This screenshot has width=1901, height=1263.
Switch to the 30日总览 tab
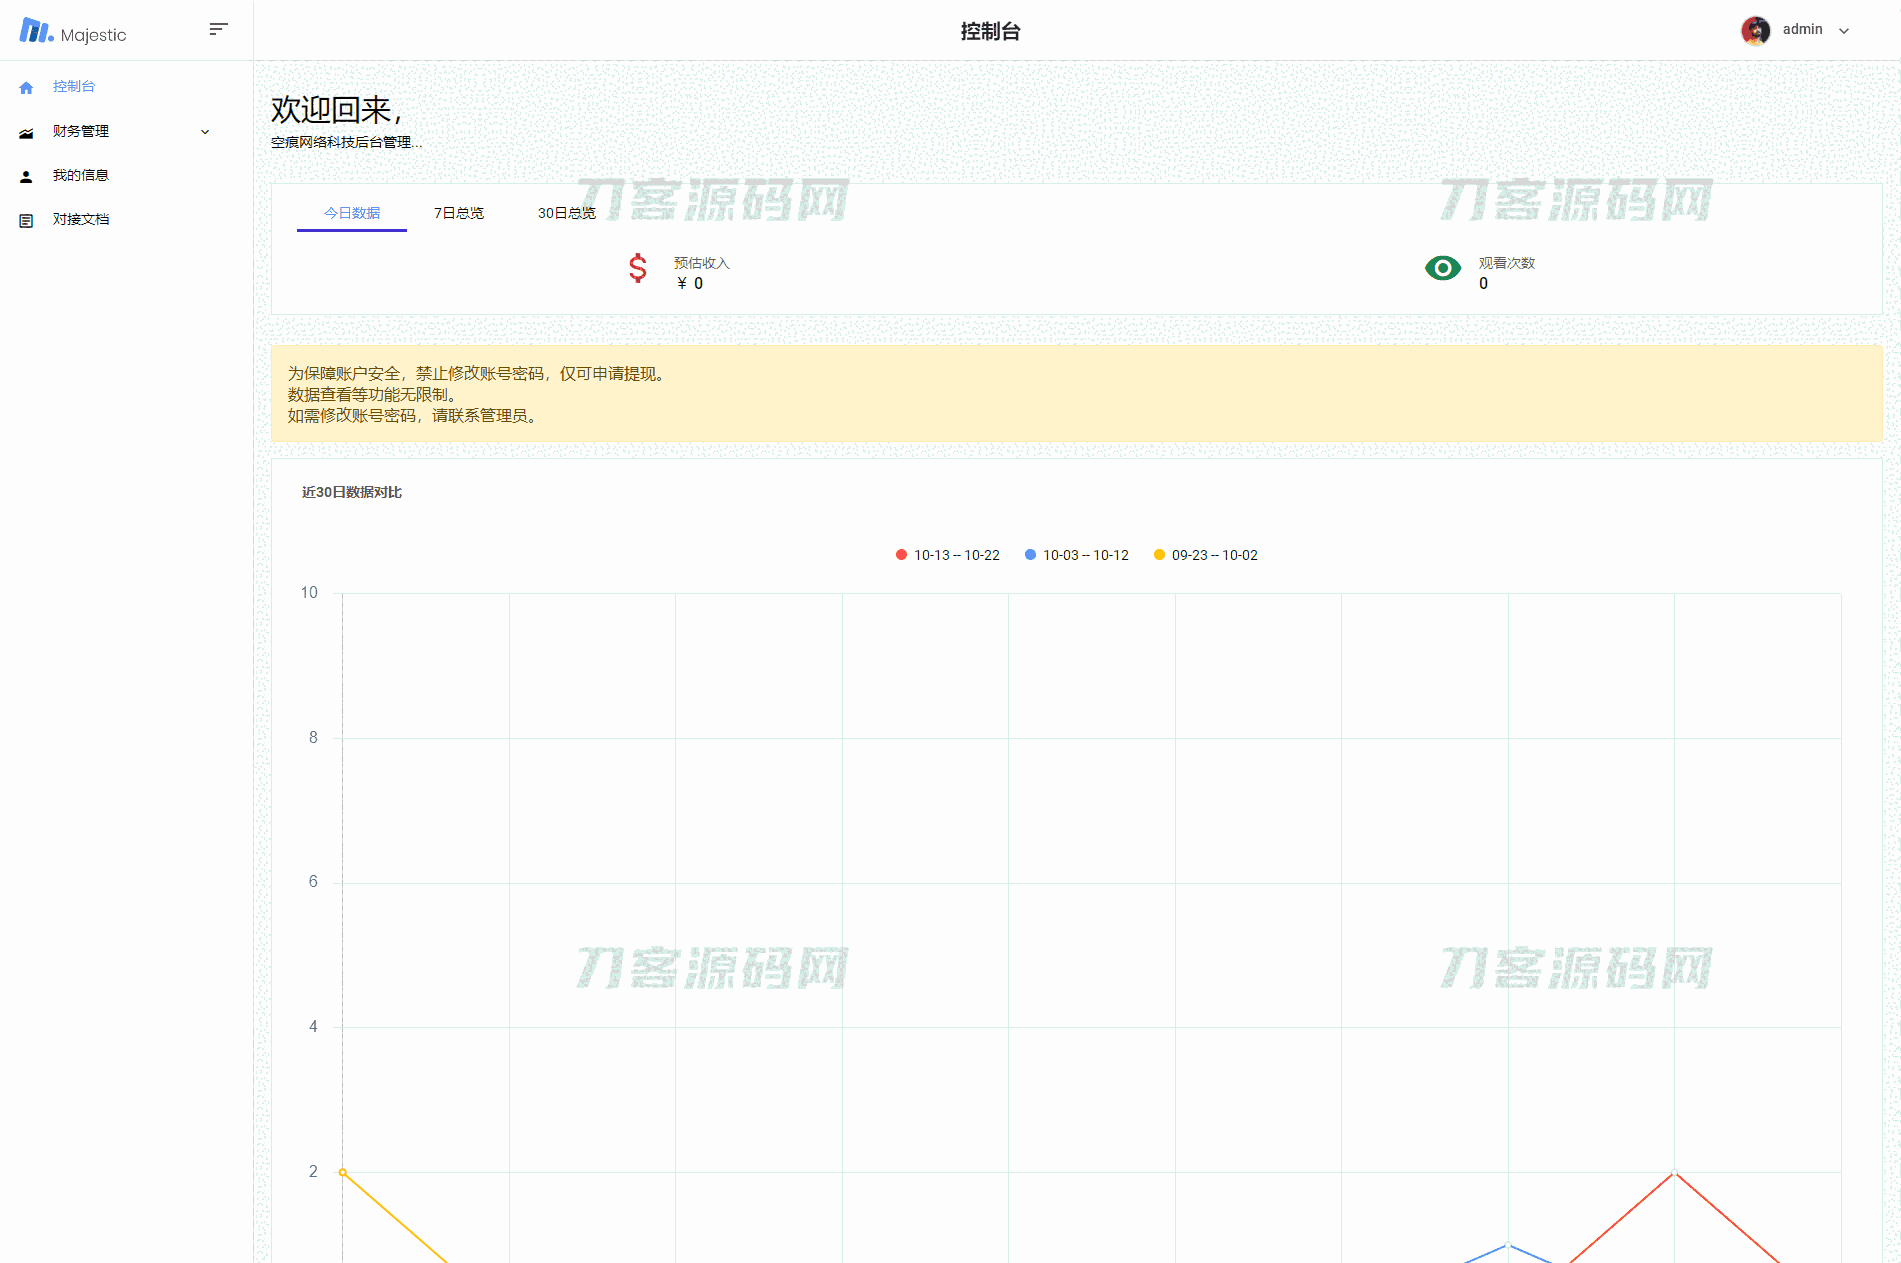click(566, 213)
